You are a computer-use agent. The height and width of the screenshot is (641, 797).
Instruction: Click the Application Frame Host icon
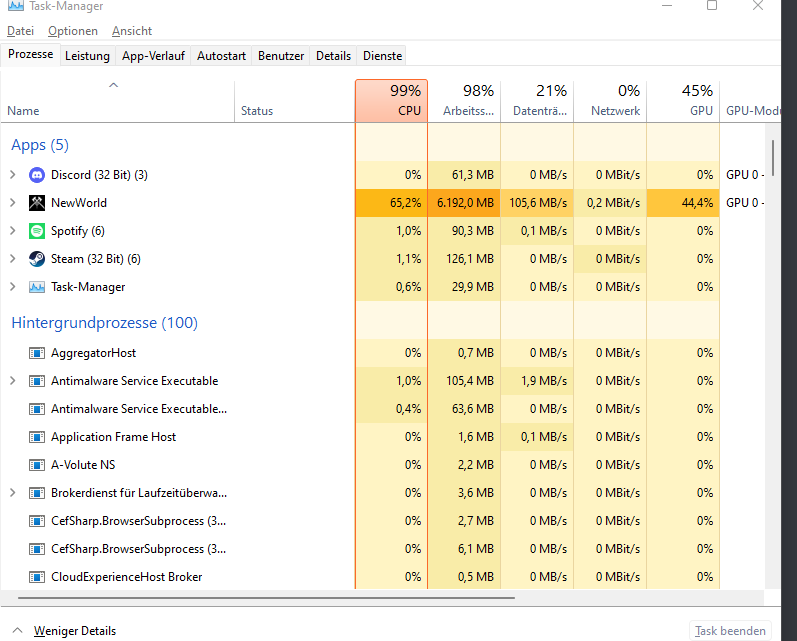pos(37,437)
